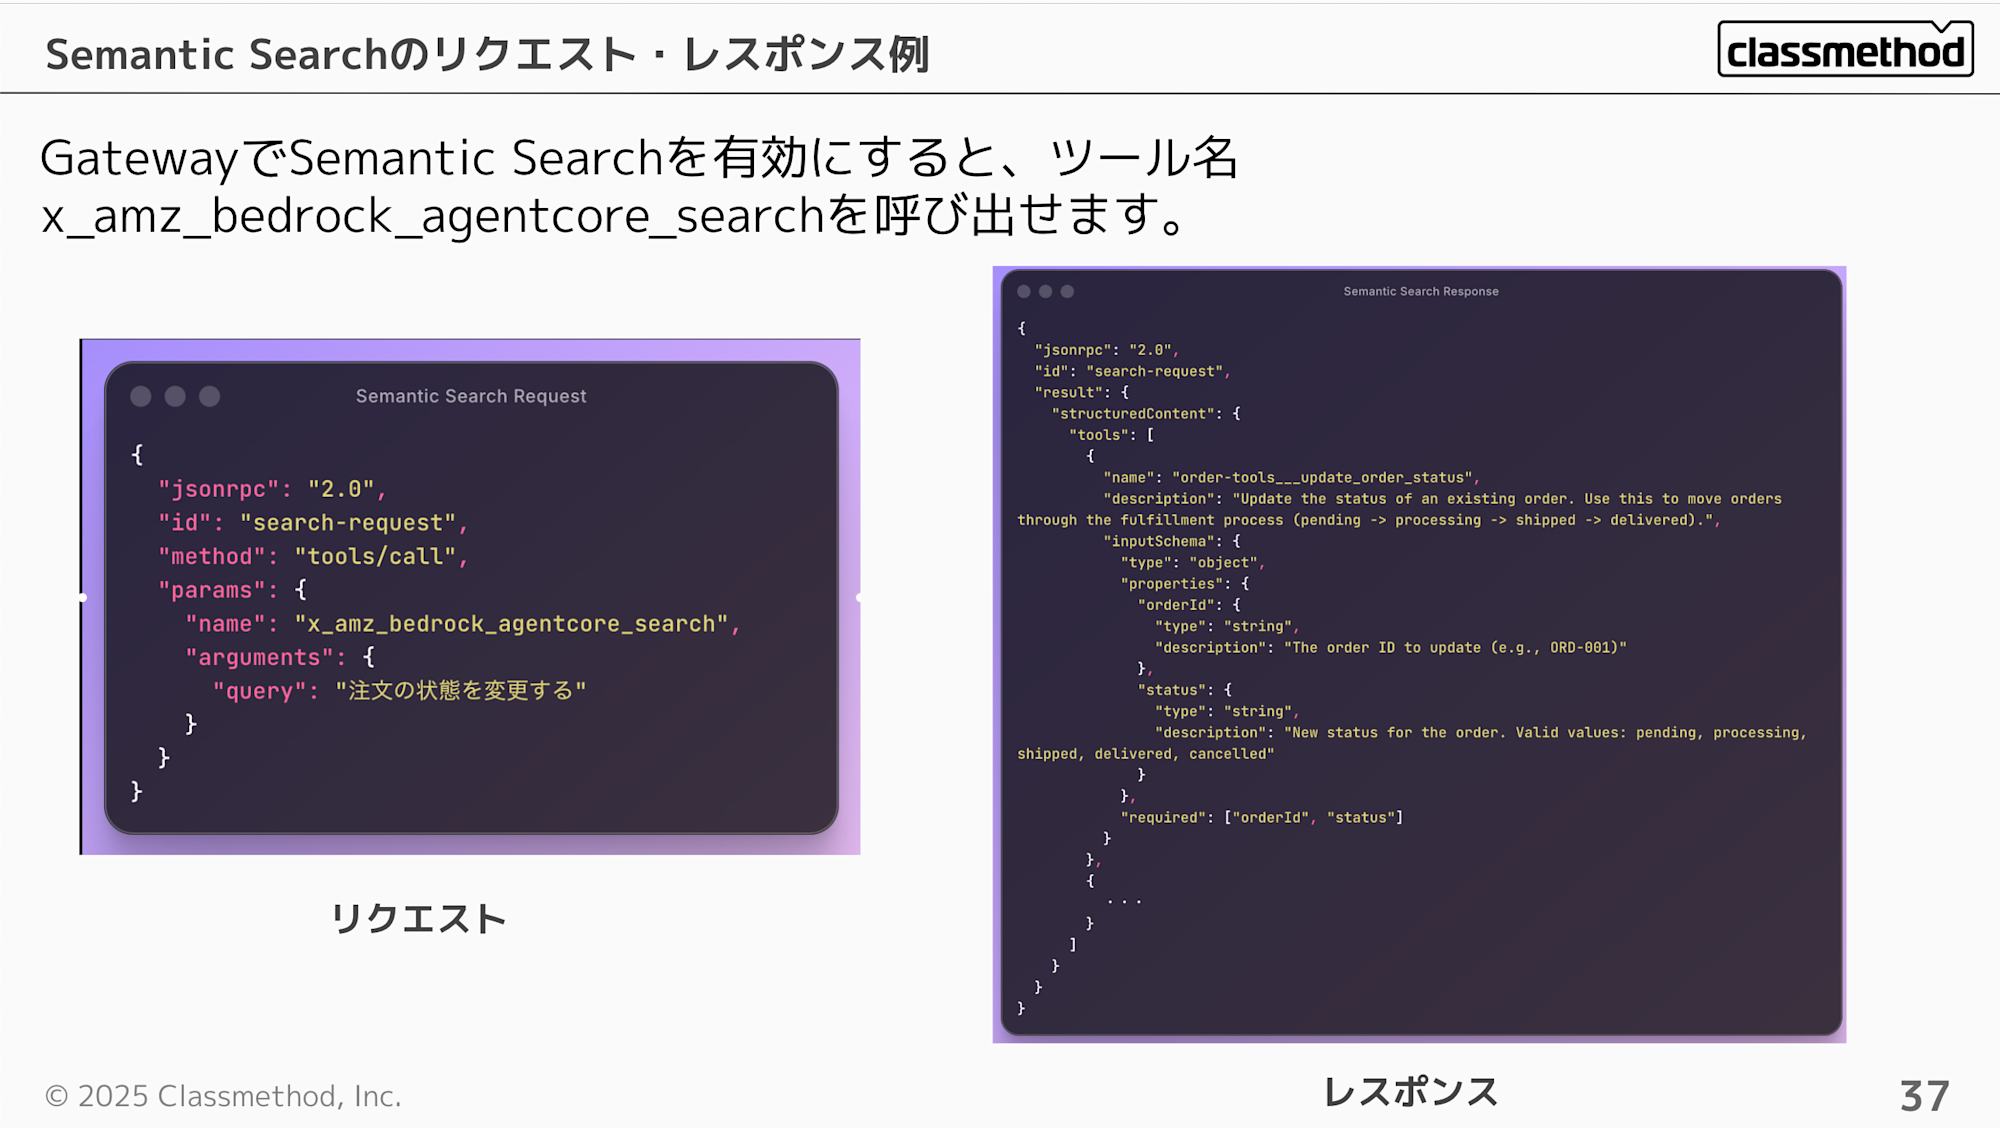Click the x_amz_bedrock_agentcore_search name value in request
This screenshot has width=2000, height=1128.
[x=511, y=624]
